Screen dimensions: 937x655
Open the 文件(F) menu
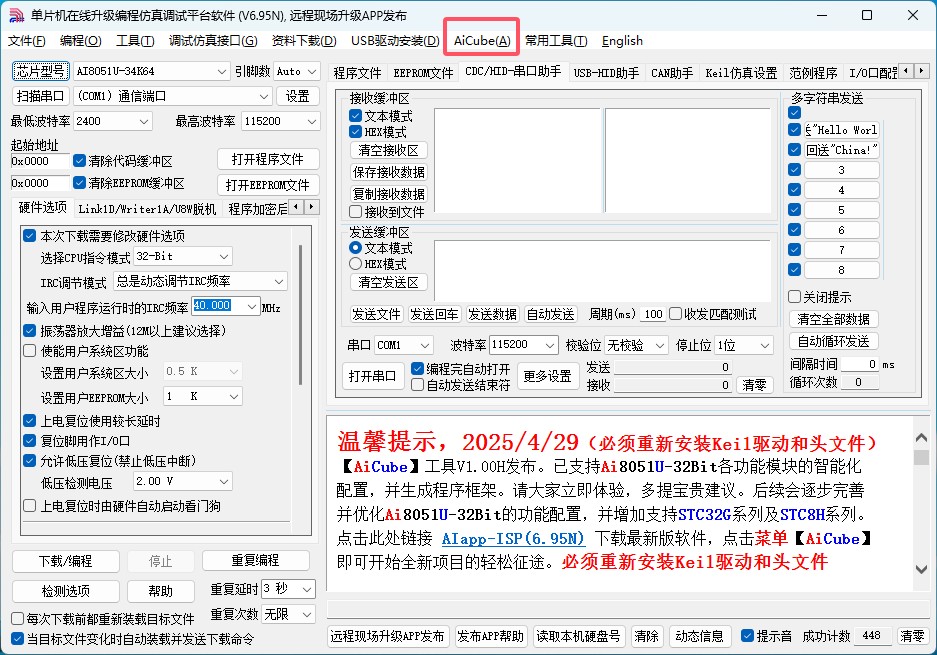(27, 41)
